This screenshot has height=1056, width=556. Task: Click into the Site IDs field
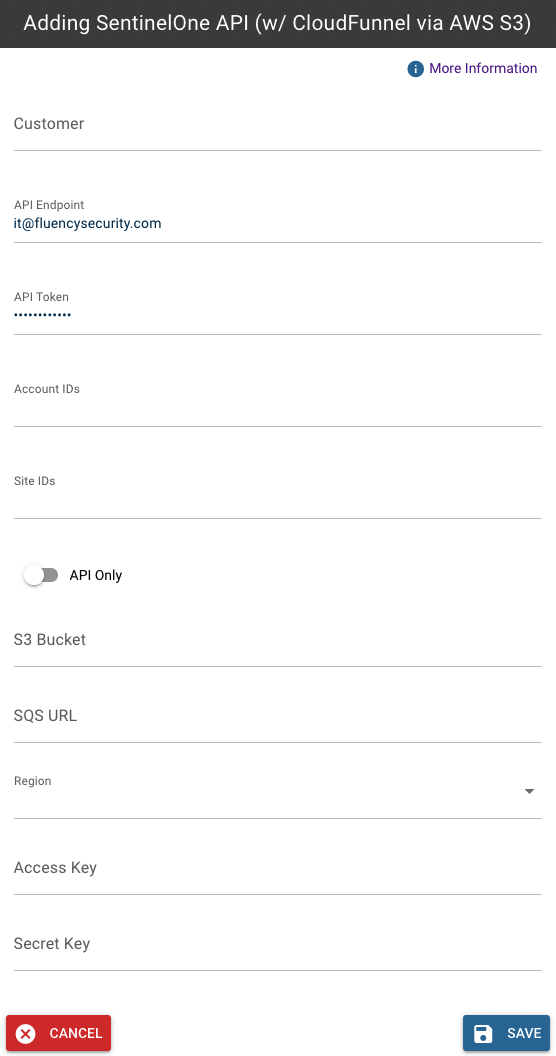coord(277,495)
